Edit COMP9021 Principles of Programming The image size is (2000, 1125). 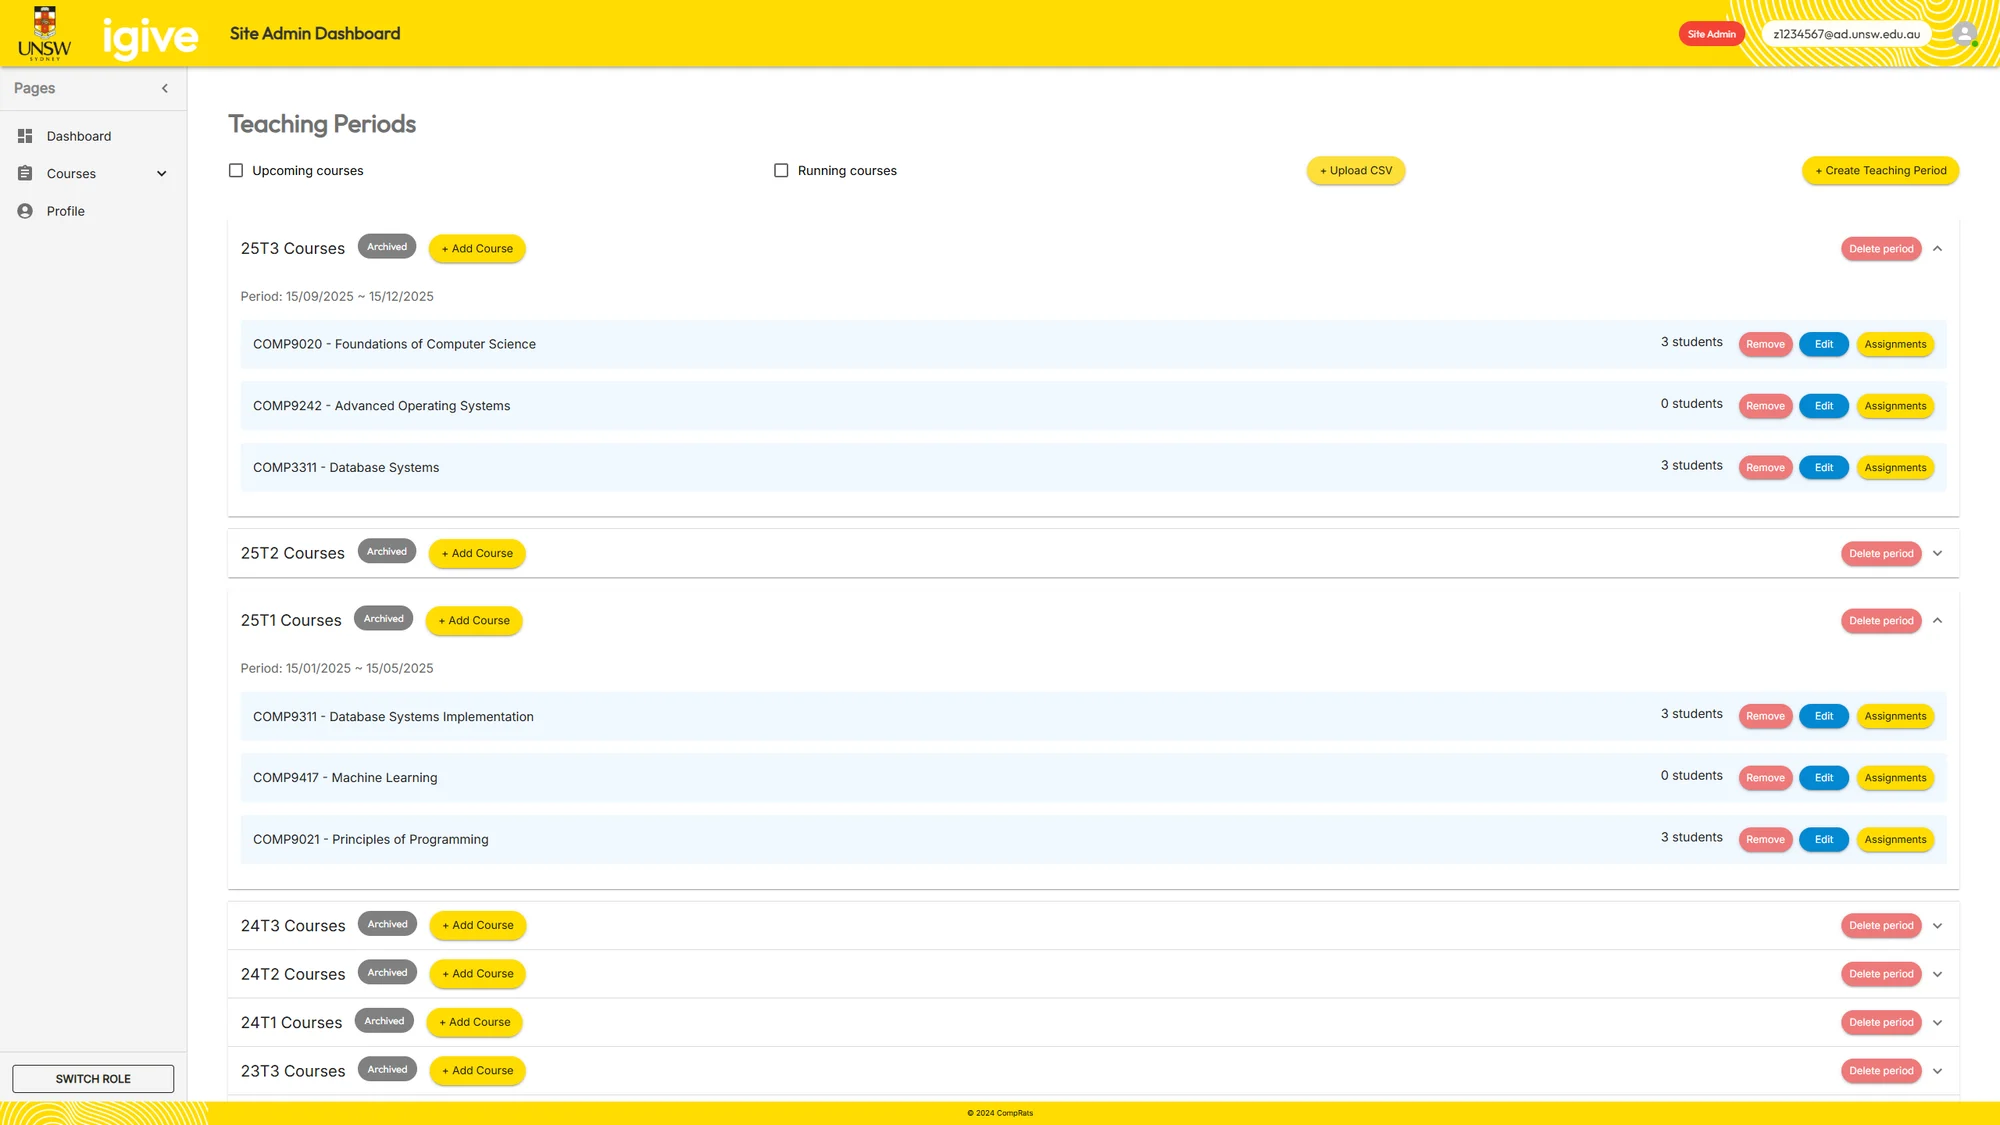tap(1824, 840)
